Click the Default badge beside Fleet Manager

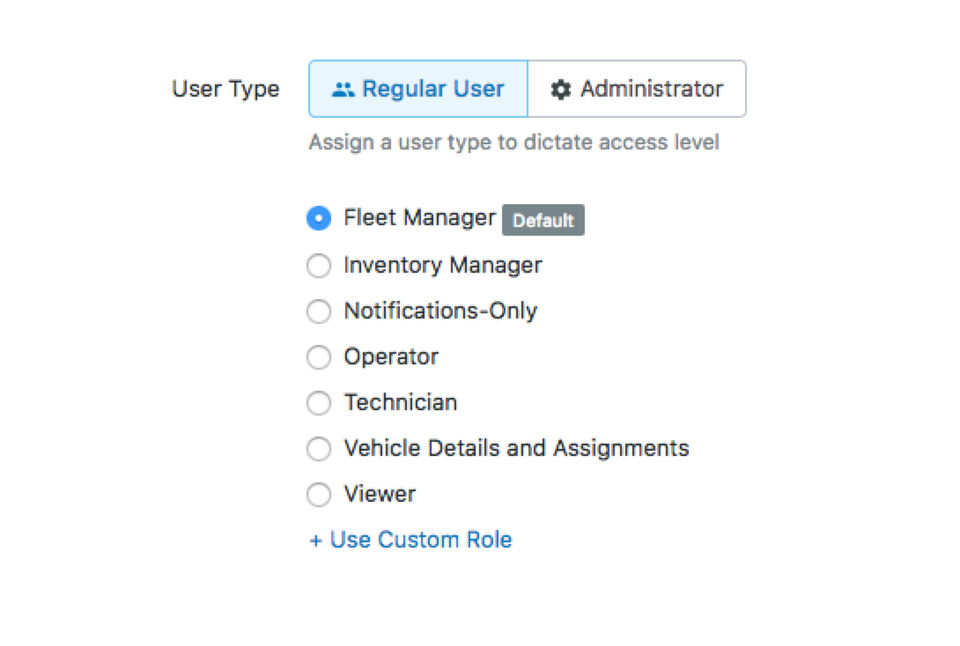pyautogui.click(x=543, y=220)
